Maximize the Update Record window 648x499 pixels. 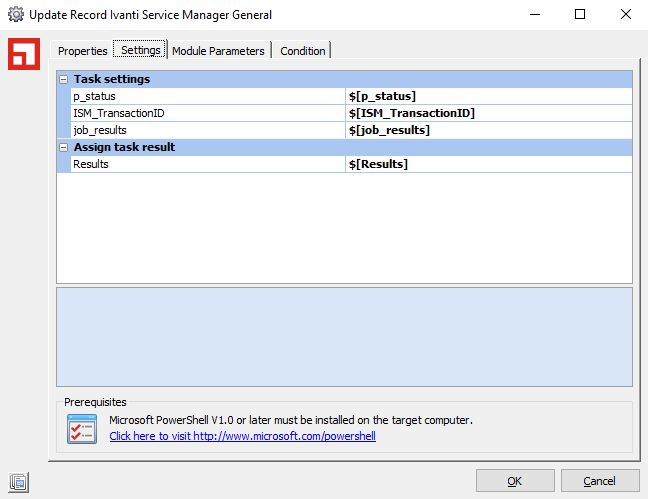(x=580, y=14)
